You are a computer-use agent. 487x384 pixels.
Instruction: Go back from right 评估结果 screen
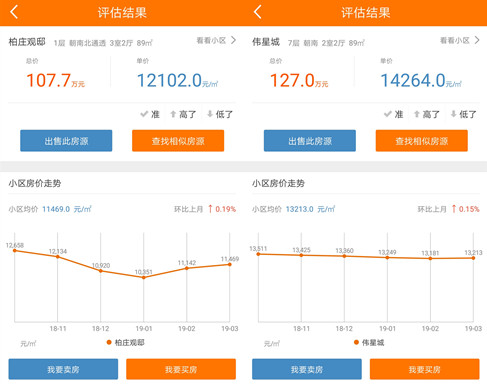pyautogui.click(x=257, y=12)
